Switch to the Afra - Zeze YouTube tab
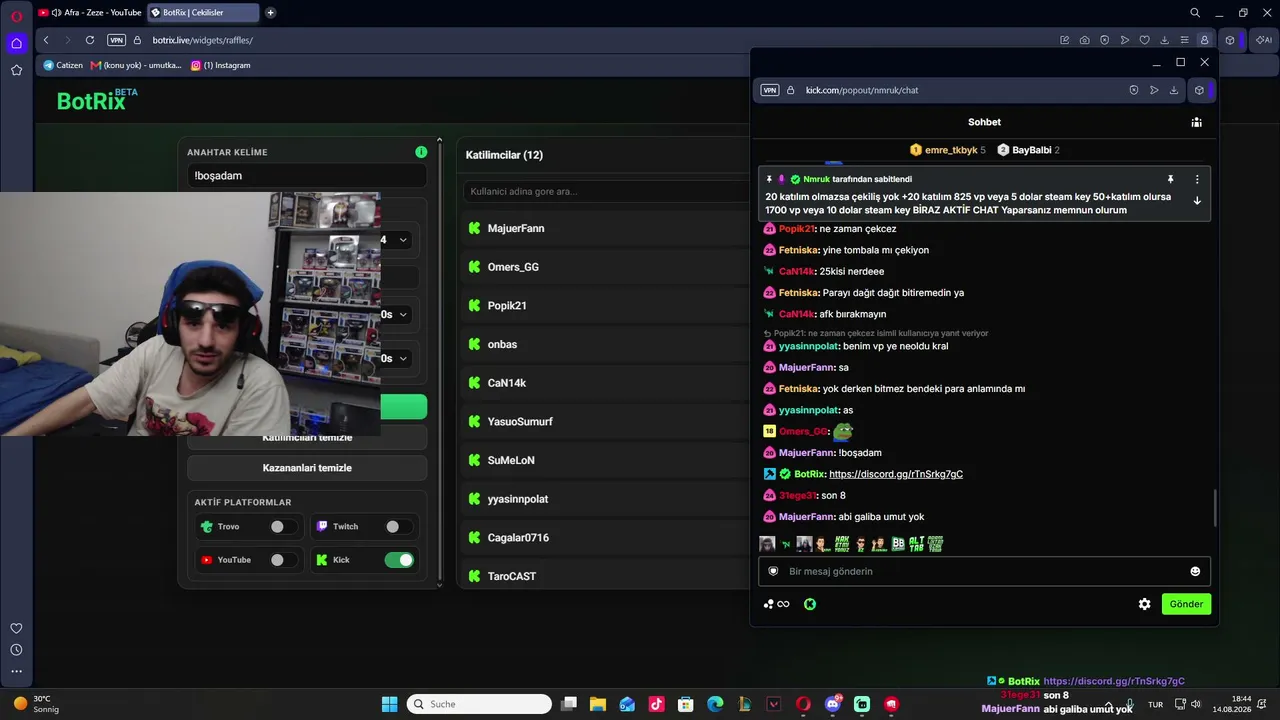 (90, 13)
